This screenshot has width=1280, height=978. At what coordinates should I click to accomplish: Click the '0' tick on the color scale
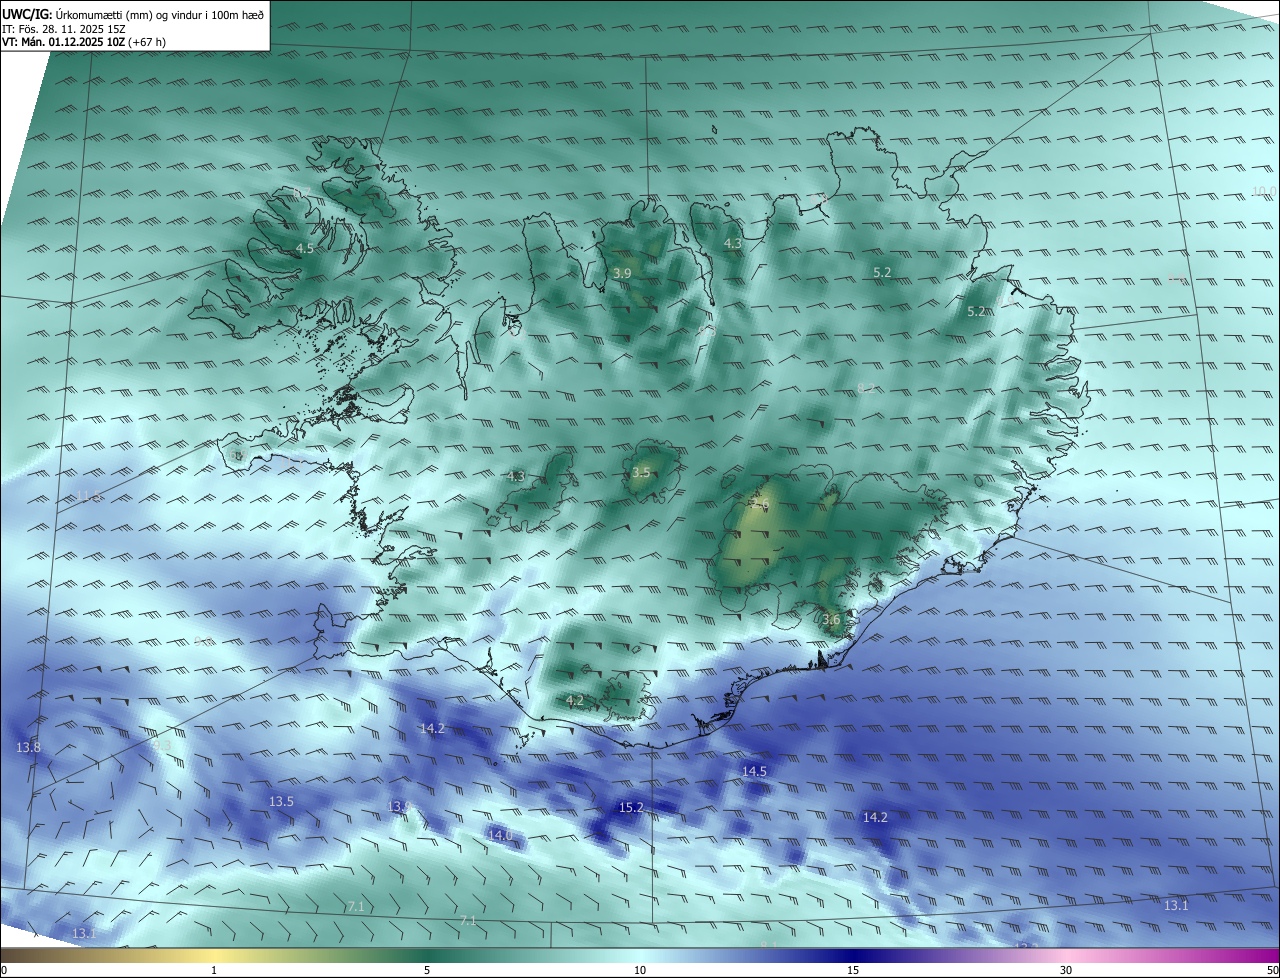4,970
